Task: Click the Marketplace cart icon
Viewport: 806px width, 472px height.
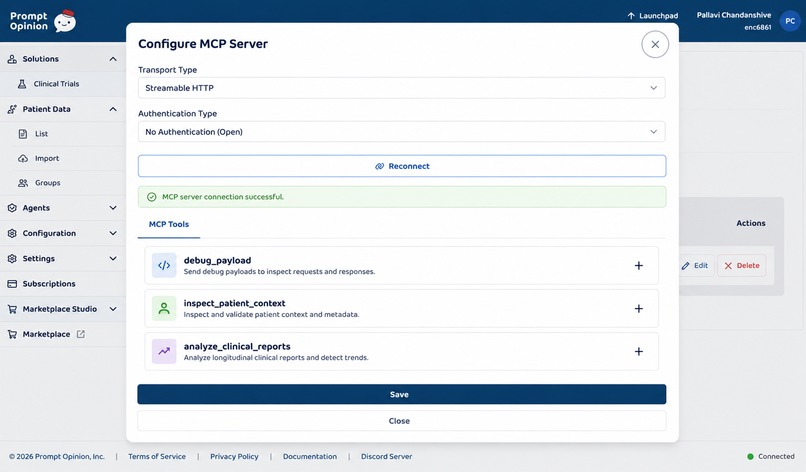Action: click(12, 334)
